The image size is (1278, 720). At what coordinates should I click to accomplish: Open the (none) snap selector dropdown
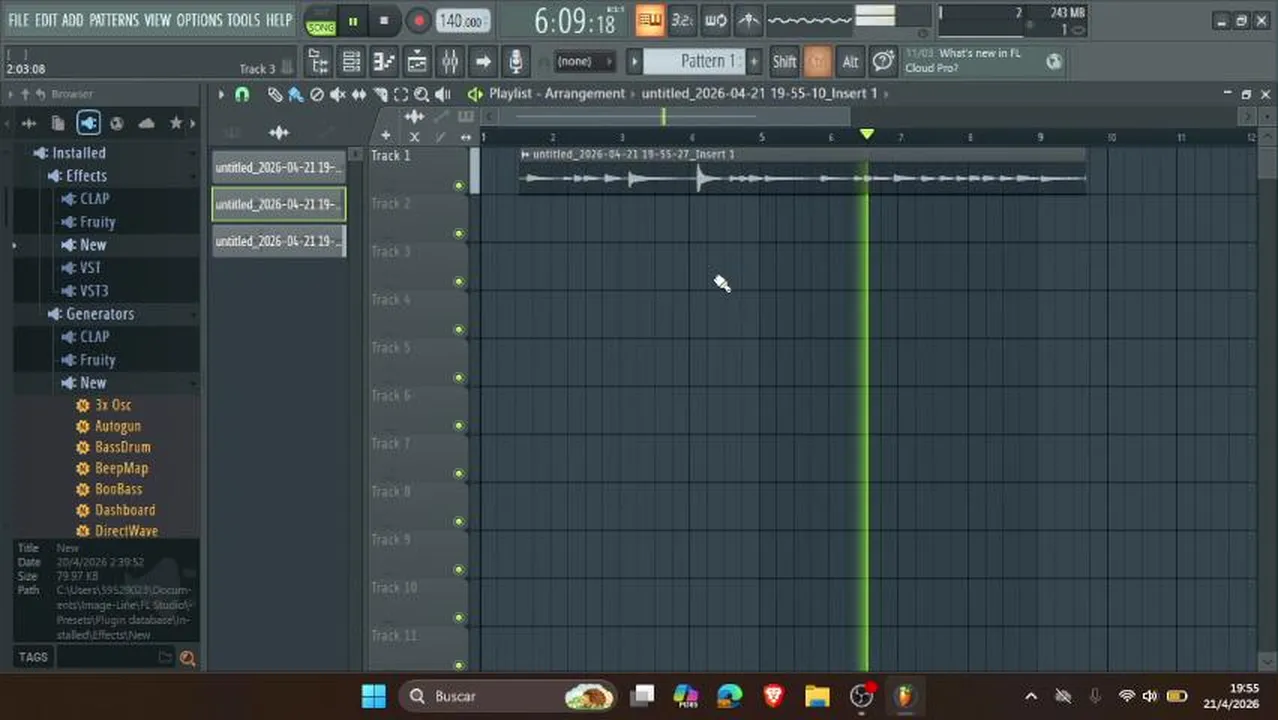pos(586,61)
